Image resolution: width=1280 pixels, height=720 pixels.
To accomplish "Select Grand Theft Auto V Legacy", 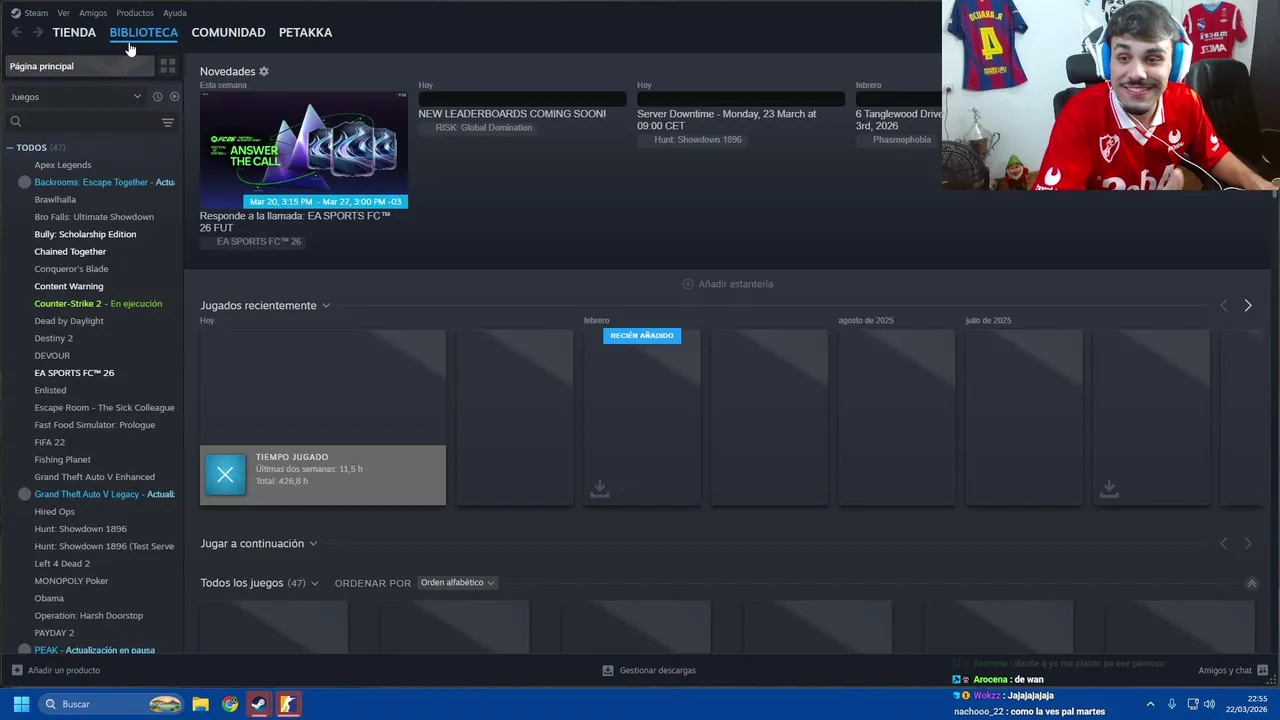I will coord(104,494).
